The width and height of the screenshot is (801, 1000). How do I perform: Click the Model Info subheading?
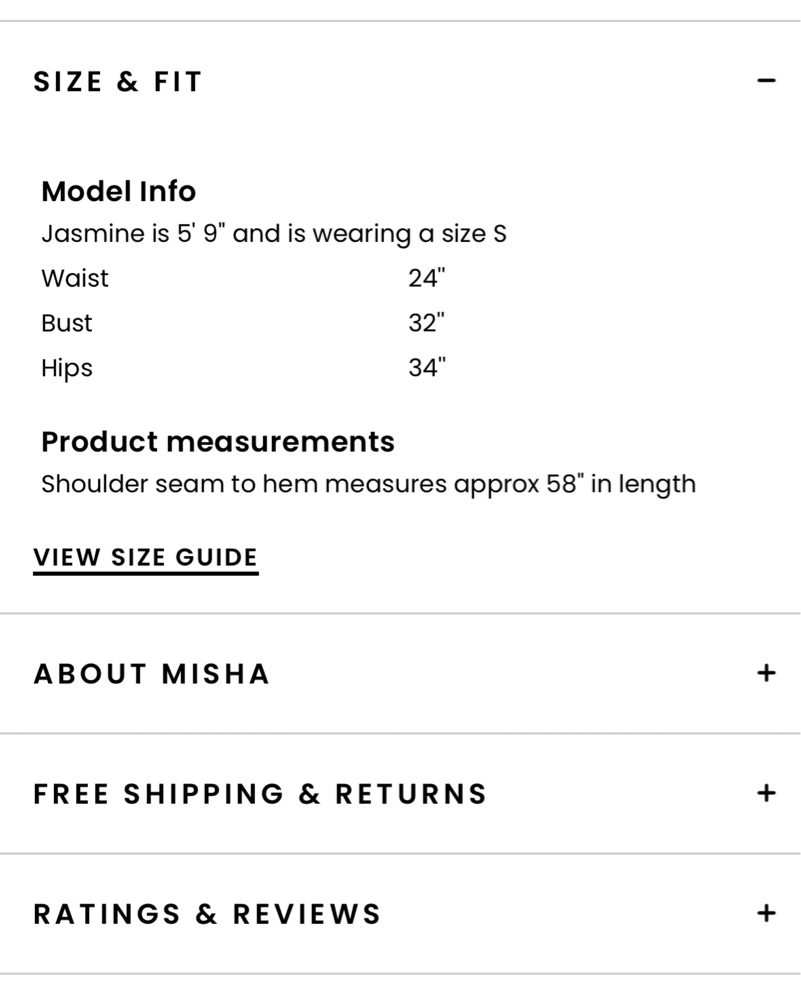point(119,191)
